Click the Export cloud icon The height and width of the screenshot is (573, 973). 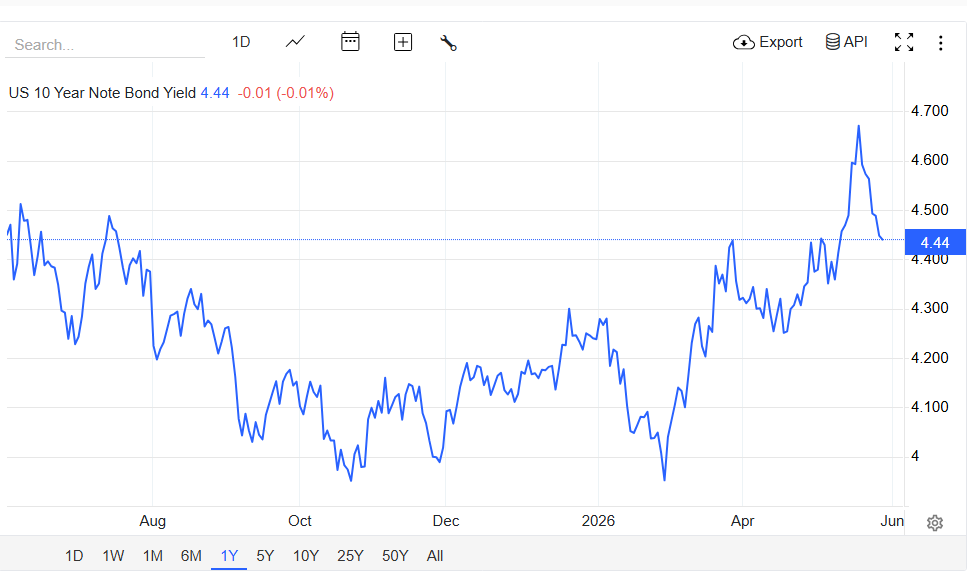point(743,42)
